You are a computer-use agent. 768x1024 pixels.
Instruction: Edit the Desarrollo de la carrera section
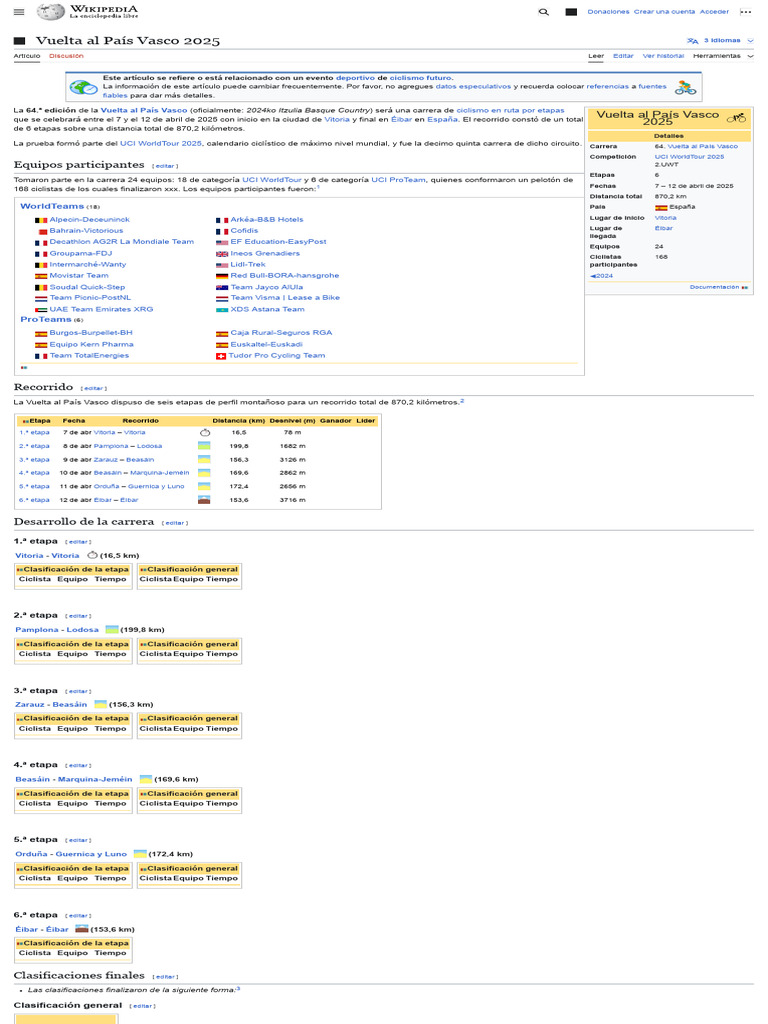174,523
